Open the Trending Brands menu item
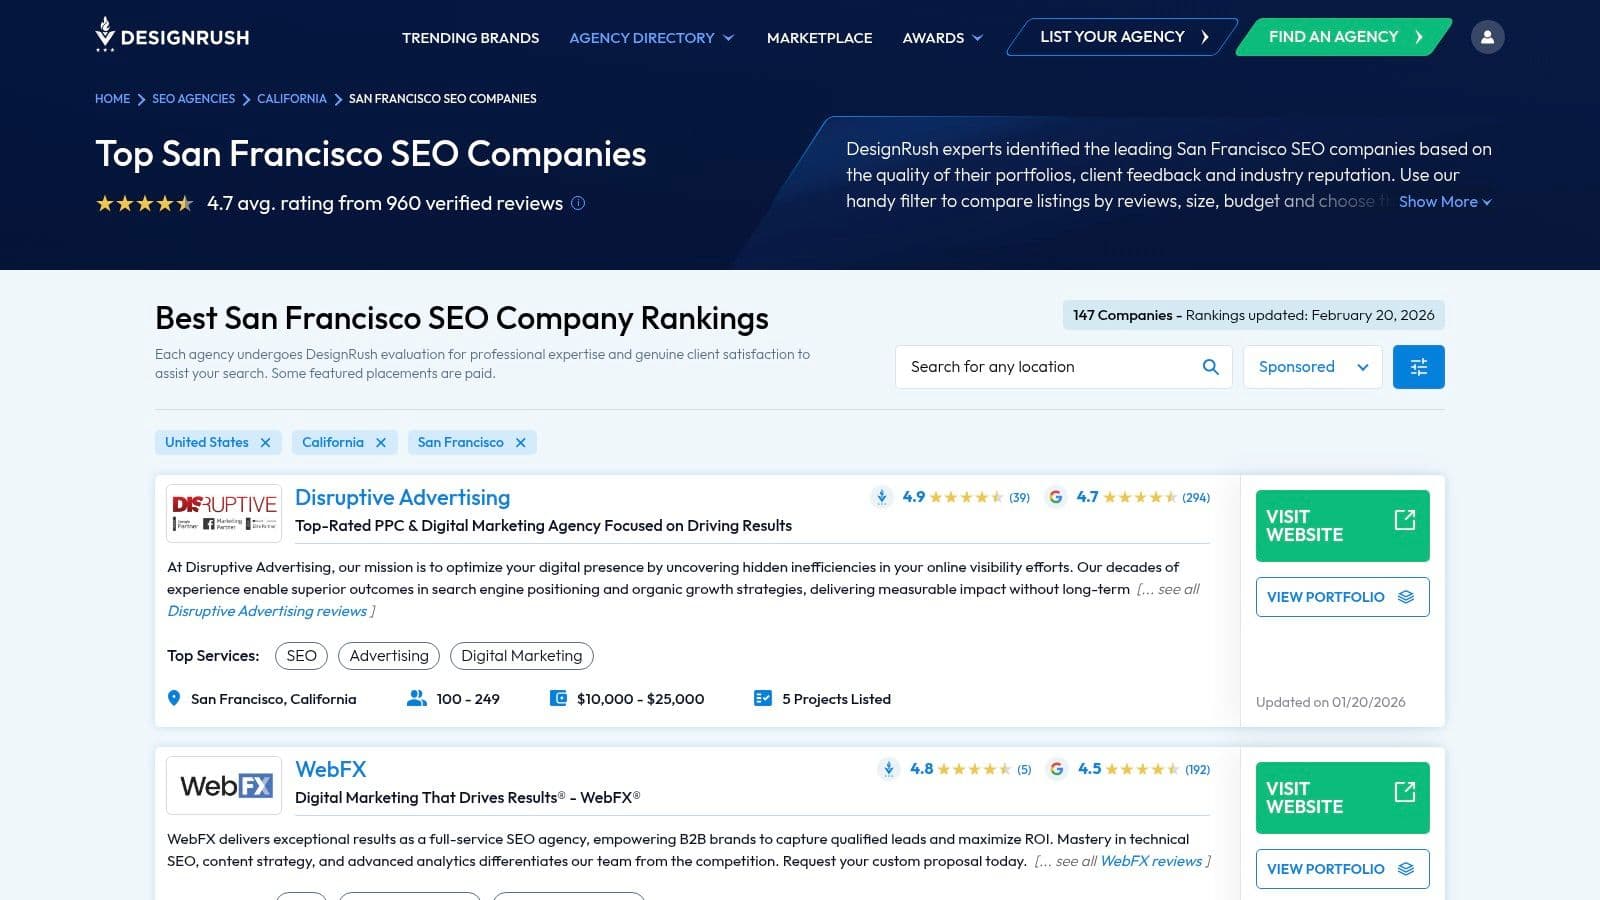1600x900 pixels. (470, 38)
